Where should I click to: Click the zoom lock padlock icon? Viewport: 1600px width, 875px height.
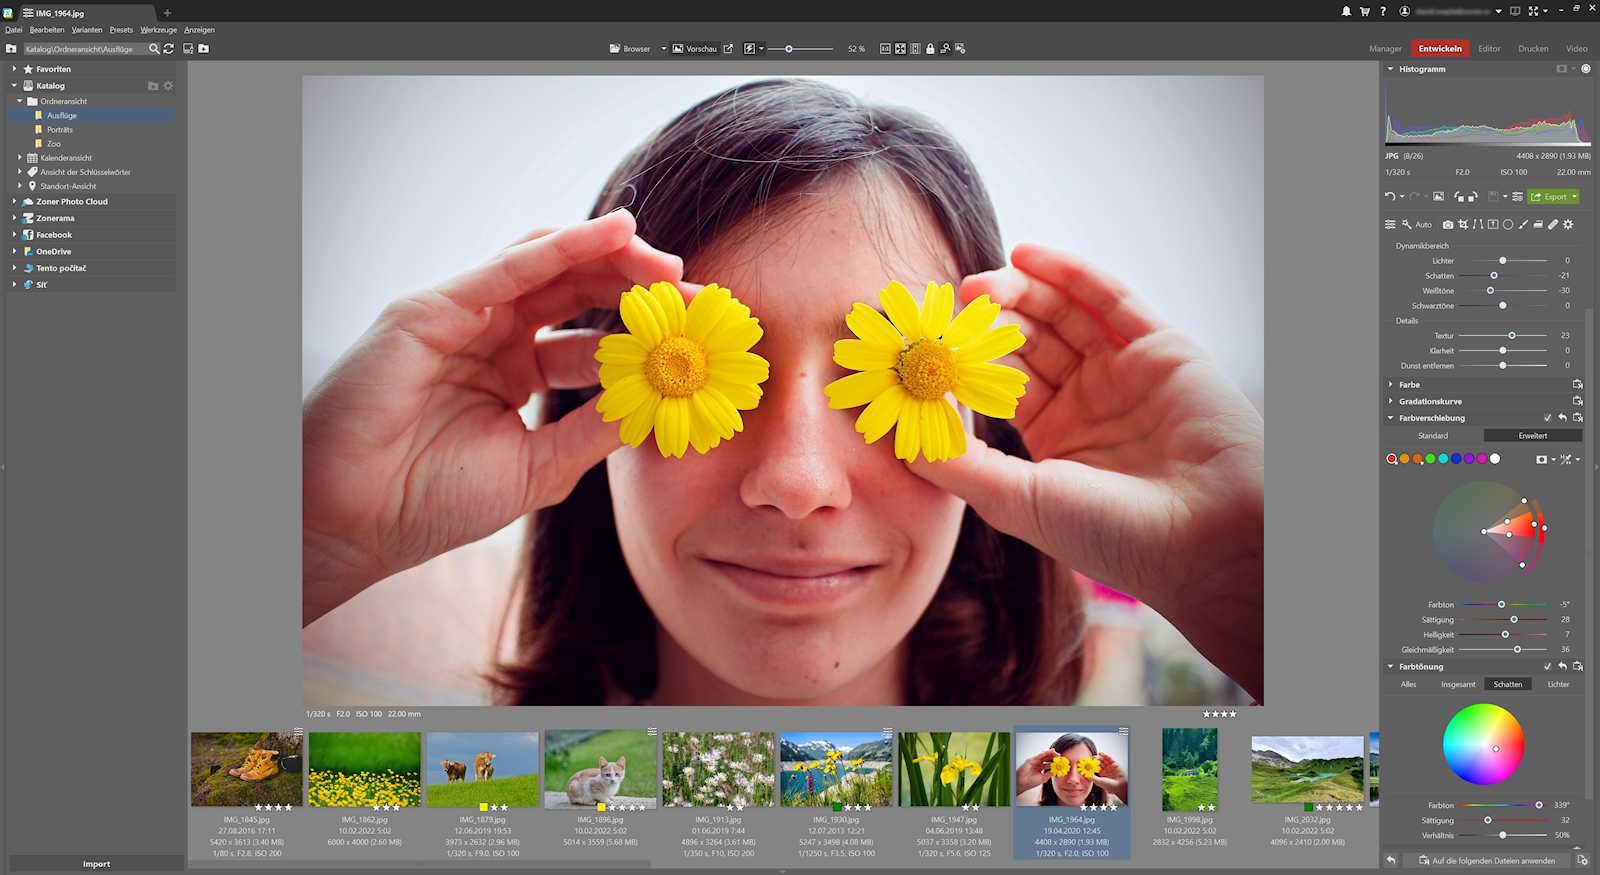pyautogui.click(x=930, y=49)
